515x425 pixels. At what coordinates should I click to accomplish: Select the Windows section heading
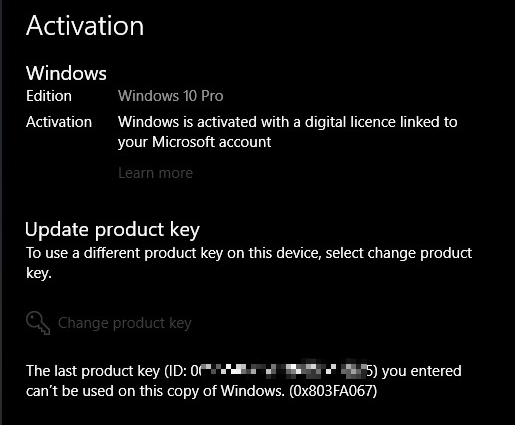tap(66, 73)
